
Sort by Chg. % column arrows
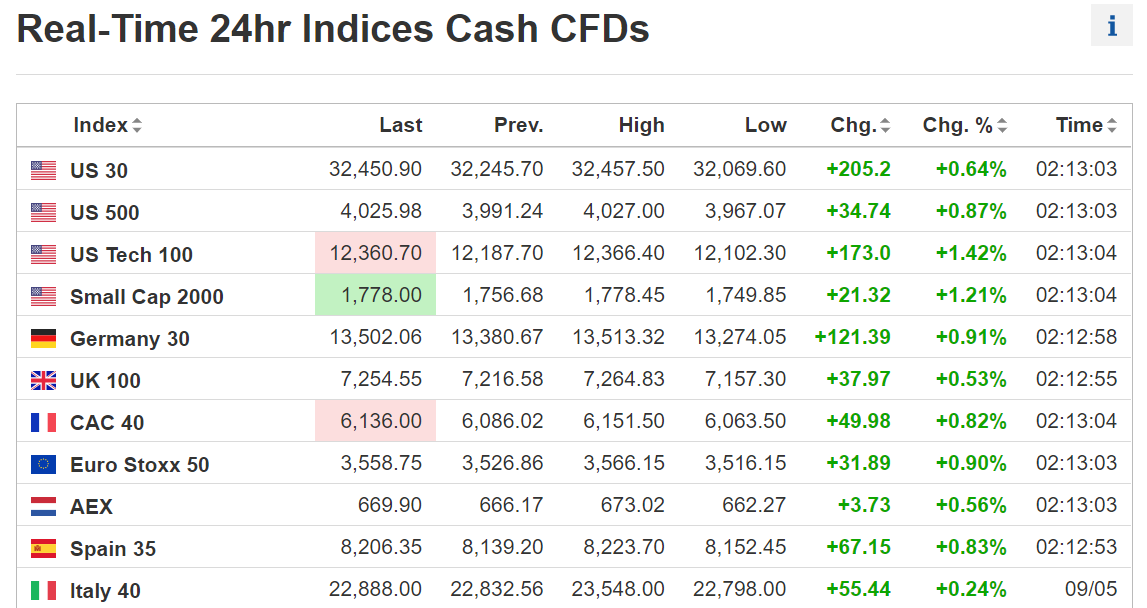(1002, 126)
